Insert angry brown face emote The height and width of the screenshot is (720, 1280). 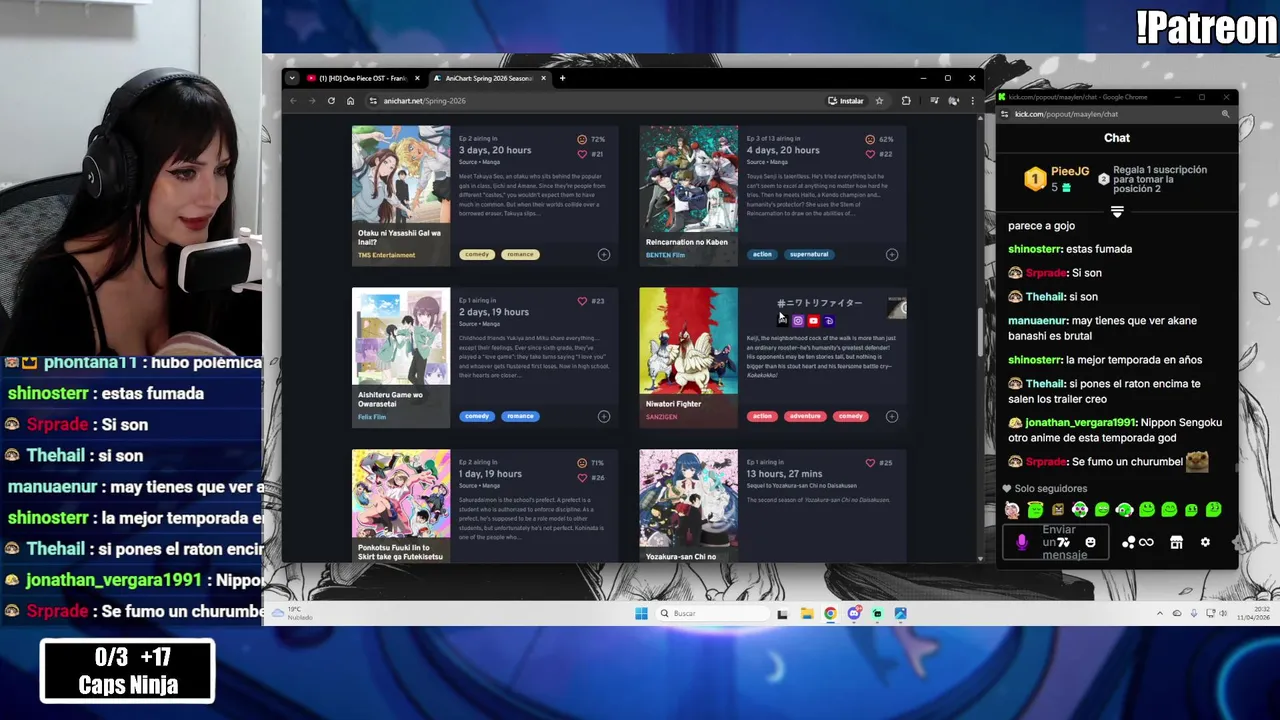click(1057, 510)
